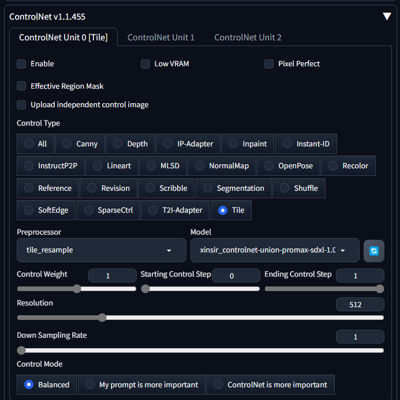Switch to ControlNet Unit 0 [Tile] tab
The width and height of the screenshot is (400, 400).
(63, 37)
